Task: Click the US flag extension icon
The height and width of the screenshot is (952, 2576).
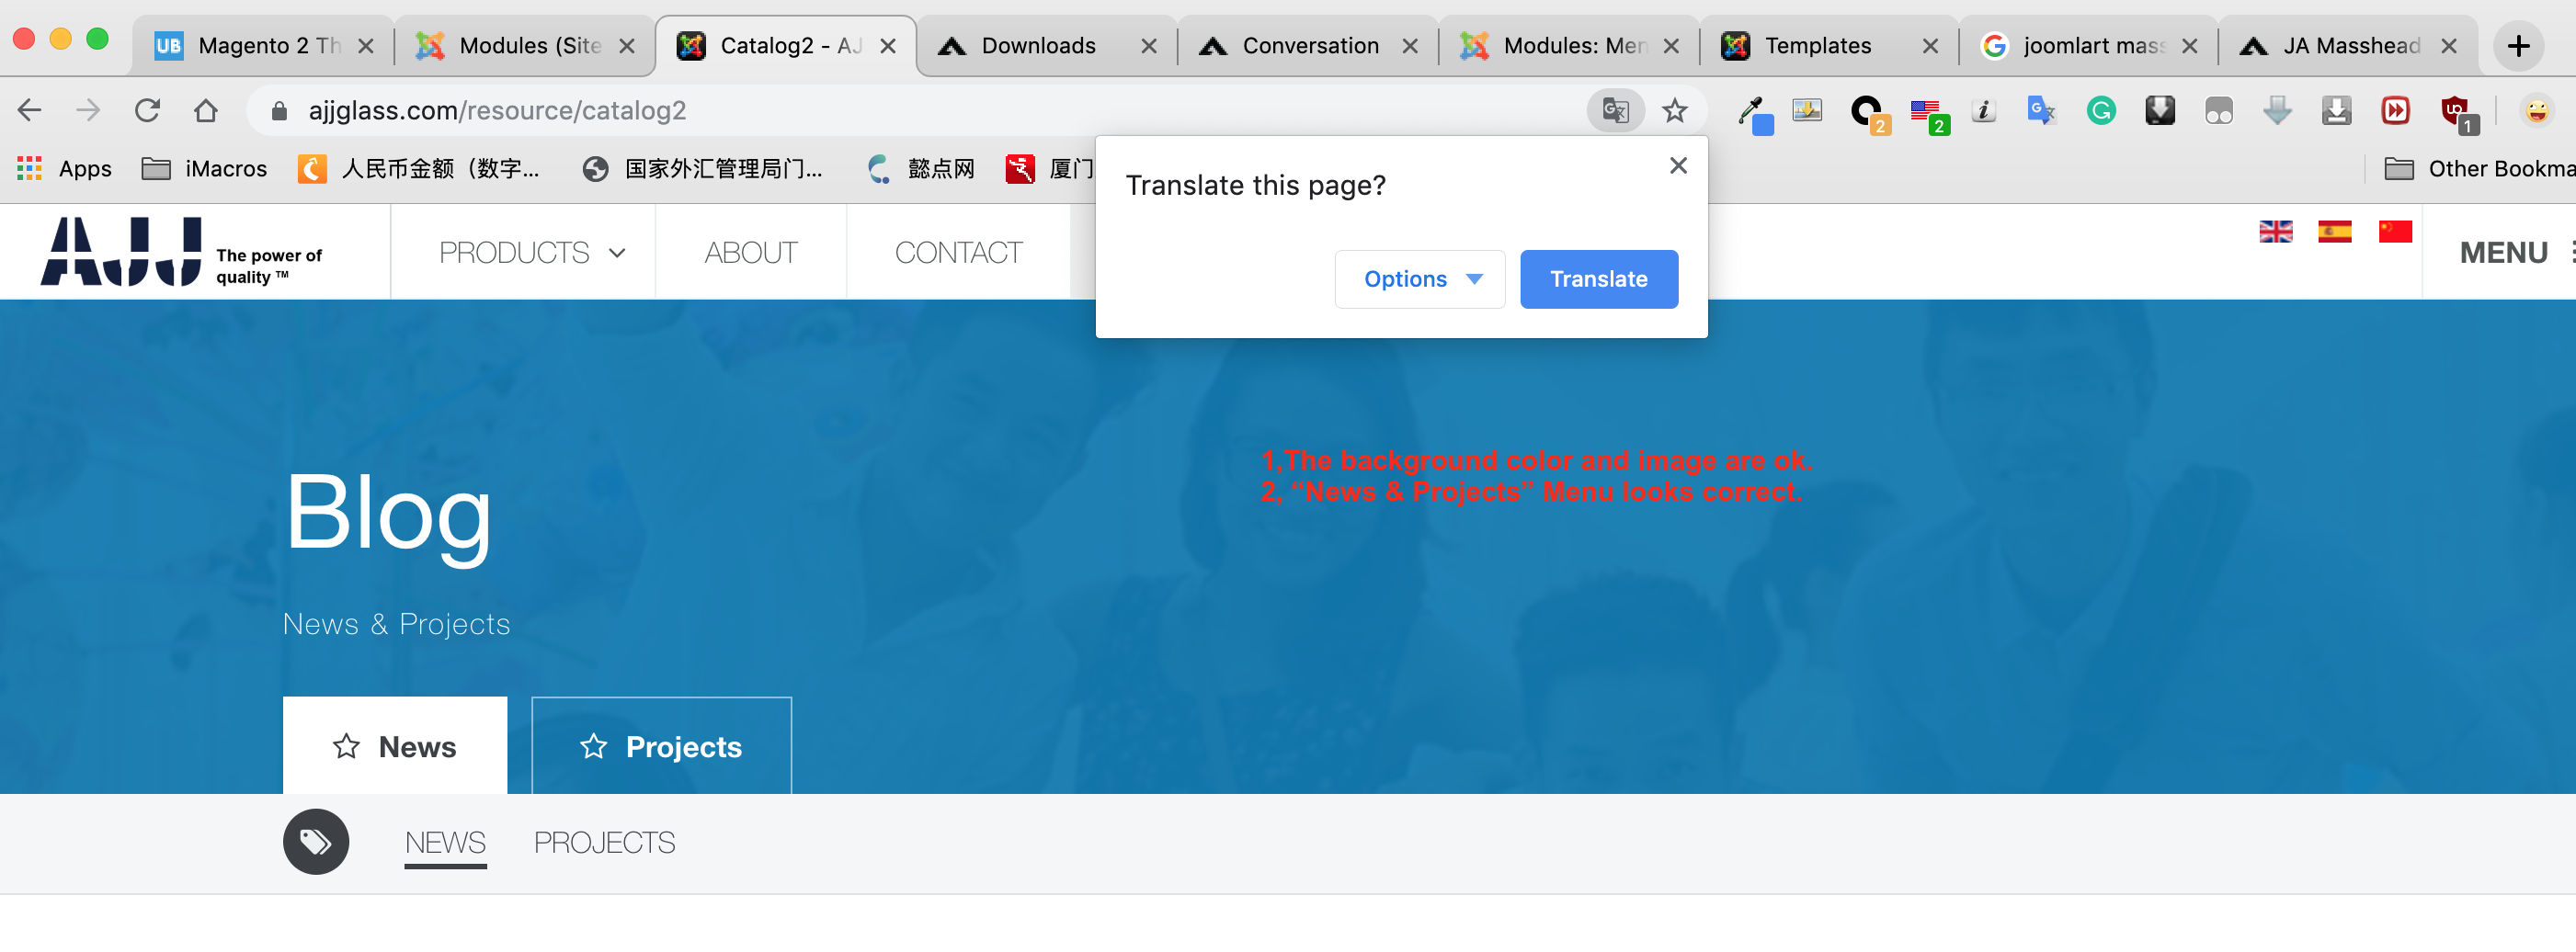Action: coord(1927,114)
